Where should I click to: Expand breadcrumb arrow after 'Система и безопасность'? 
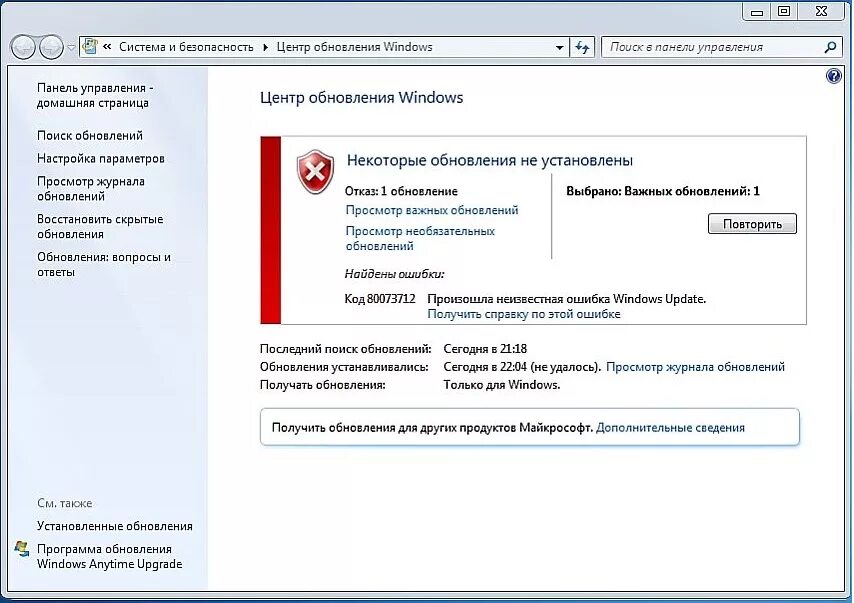point(265,47)
